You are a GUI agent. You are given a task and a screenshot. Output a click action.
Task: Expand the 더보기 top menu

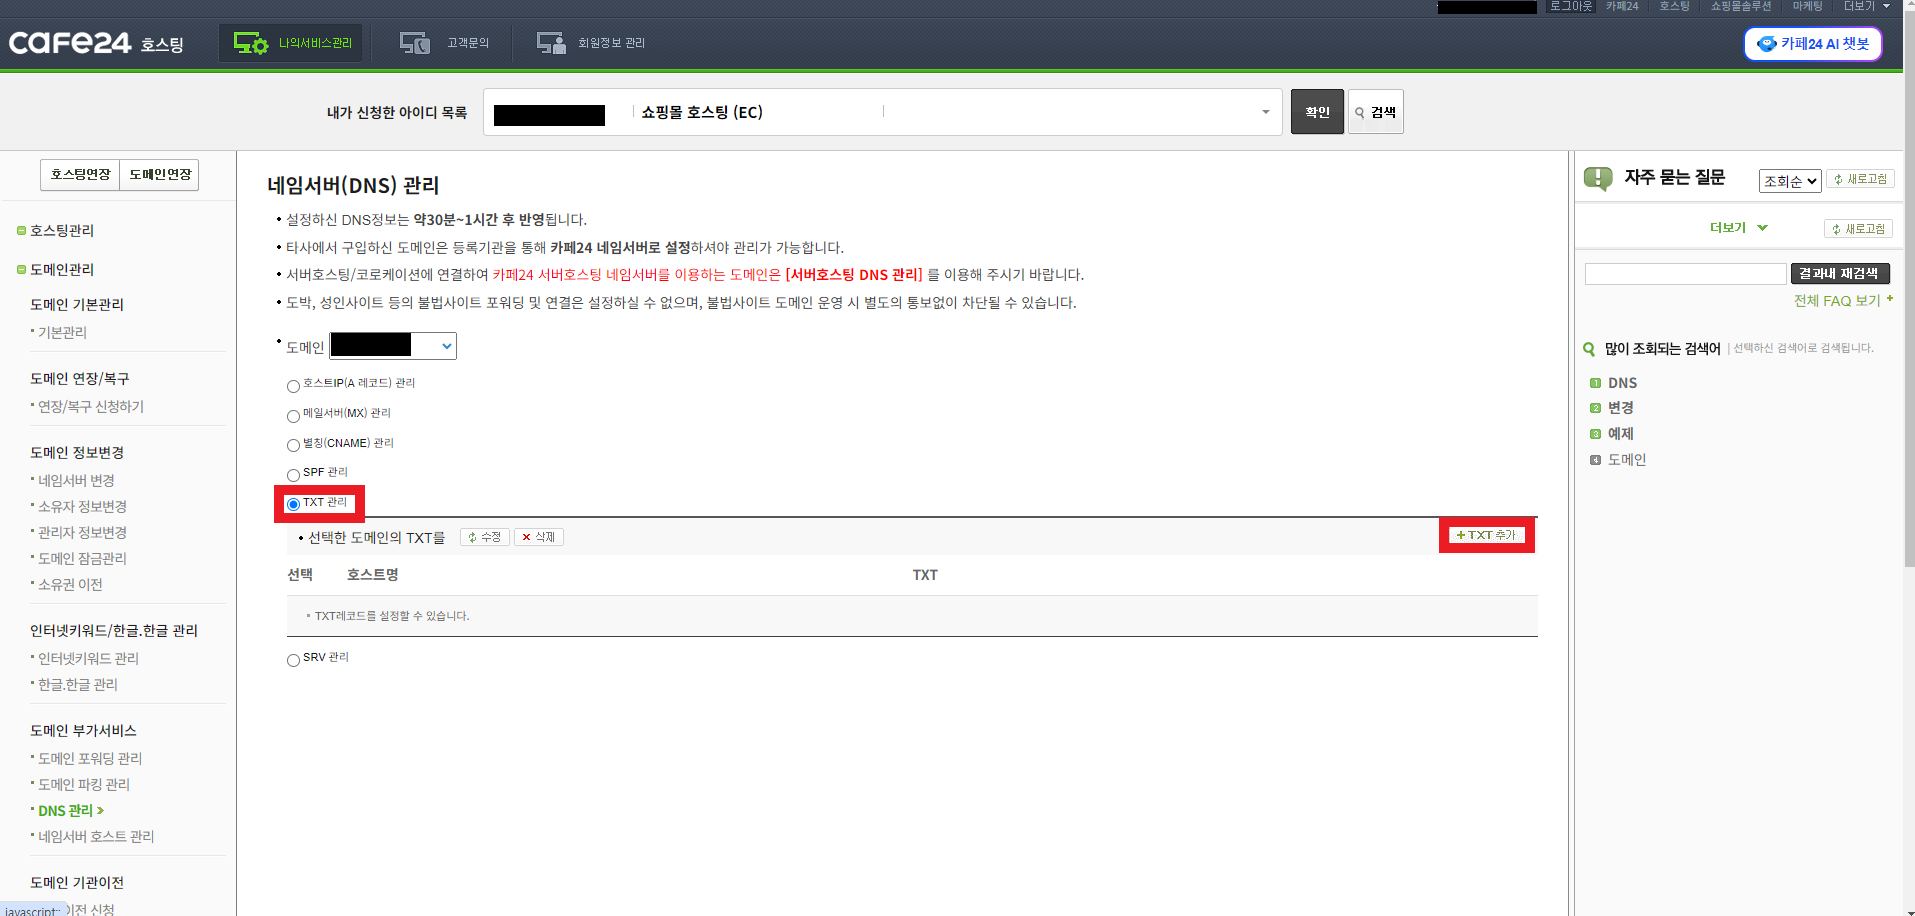click(x=1866, y=6)
